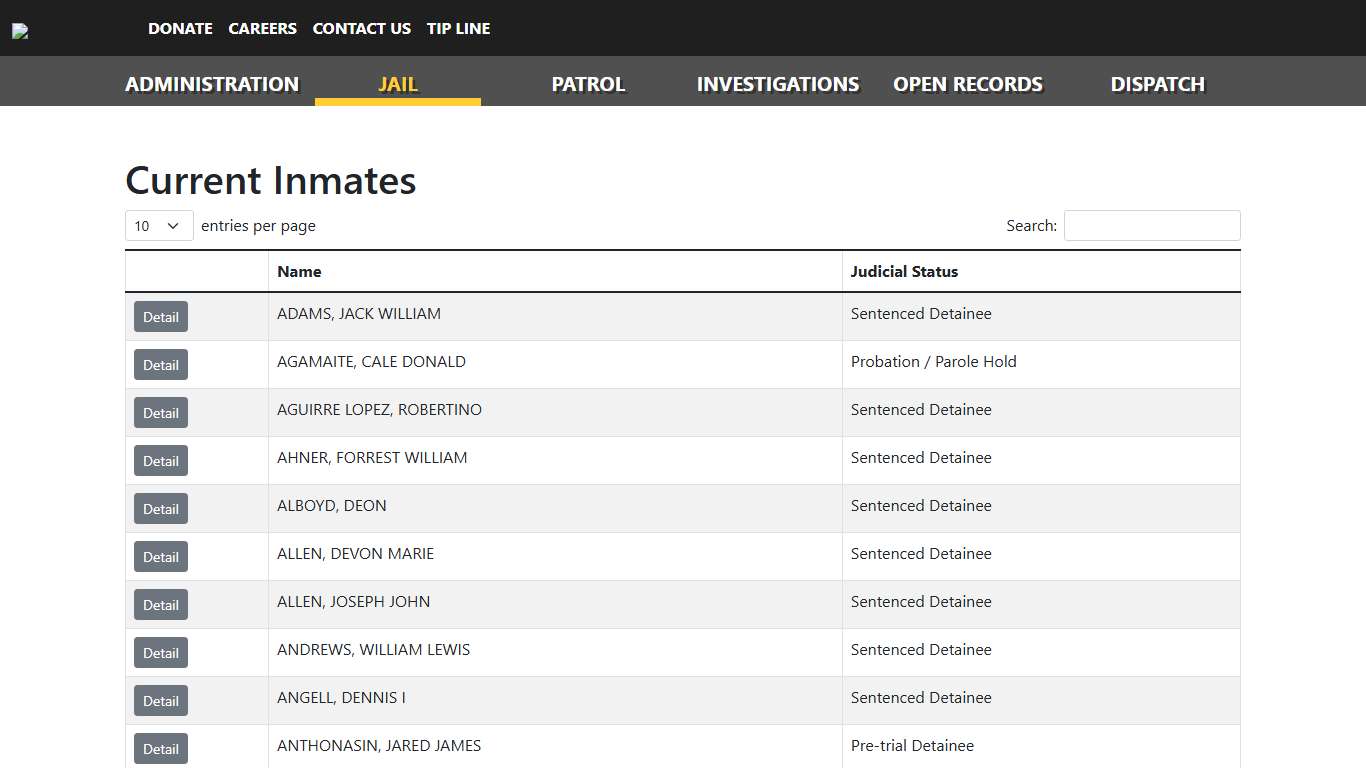Viewport: 1366px width, 768px height.
Task: Switch to the INVESTIGATIONS tab
Action: [x=777, y=84]
